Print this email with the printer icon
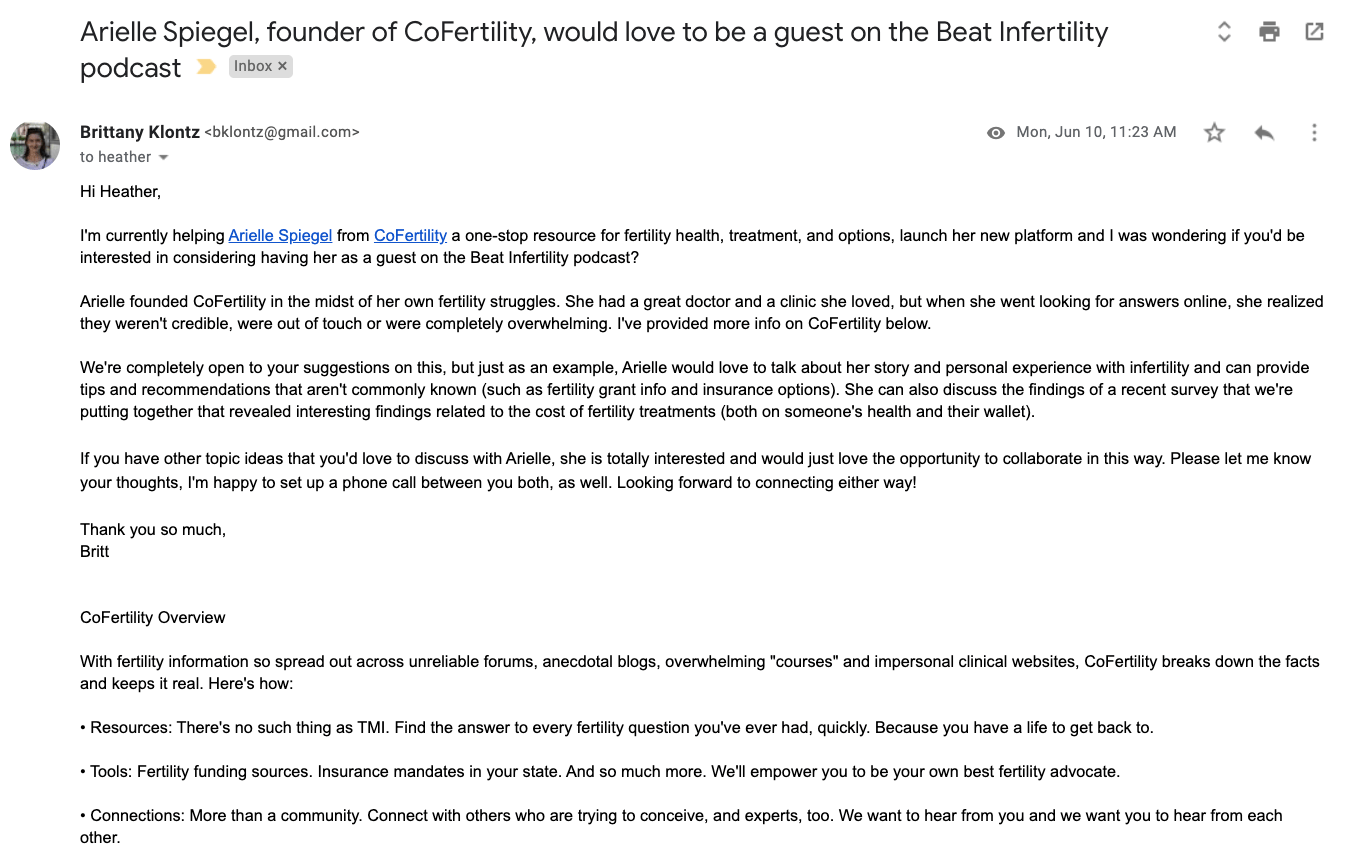Image resolution: width=1345 pixels, height=862 pixels. point(1269,32)
